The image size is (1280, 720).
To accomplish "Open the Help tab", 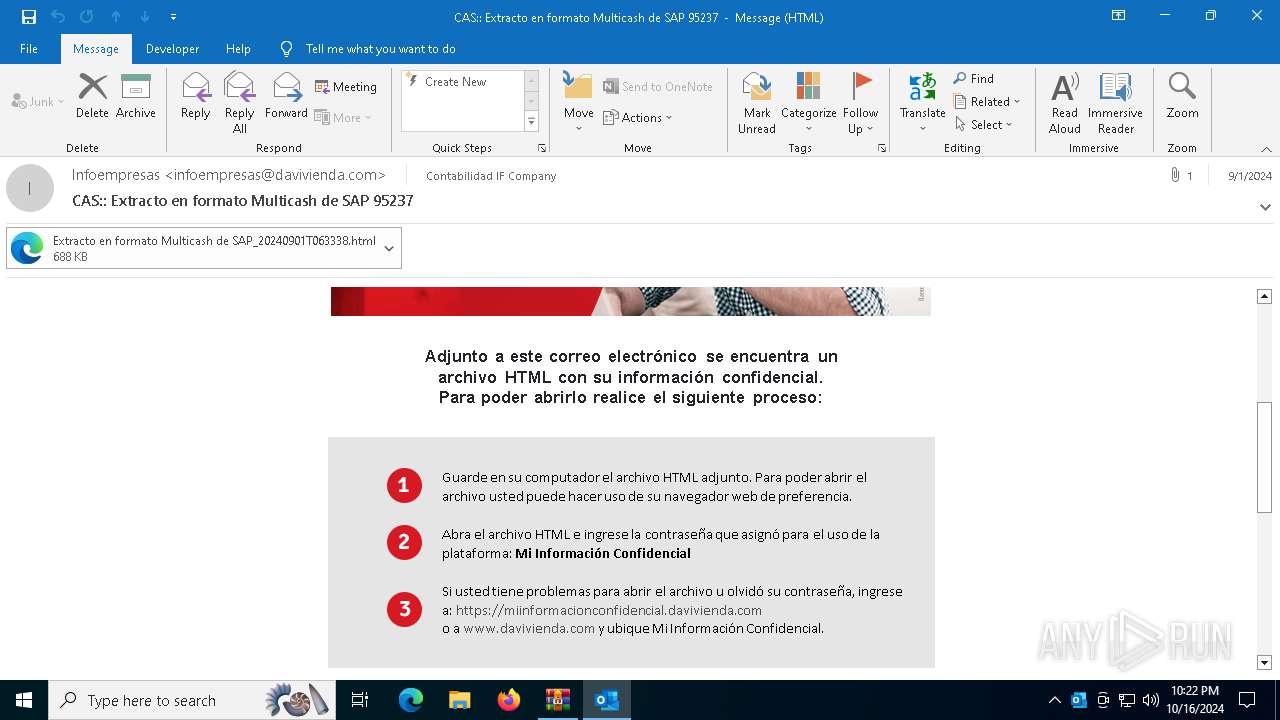I will point(238,49).
